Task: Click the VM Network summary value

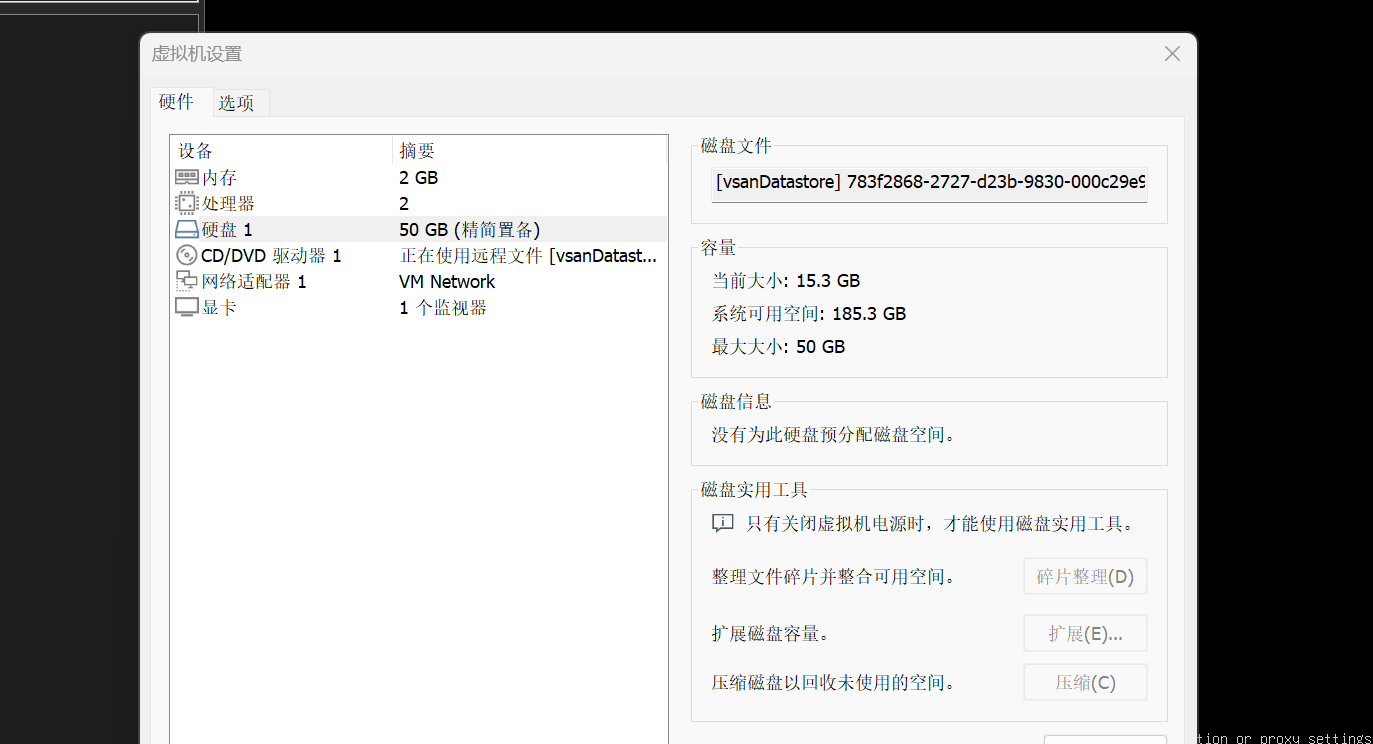Action: (447, 282)
